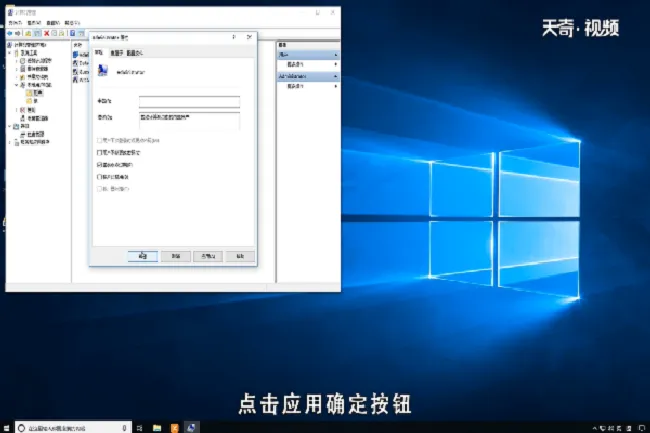Image resolution: width=650 pixels, height=433 pixels.
Task: Open 更多操作 submenu under 用户 section
Action: tap(308, 65)
